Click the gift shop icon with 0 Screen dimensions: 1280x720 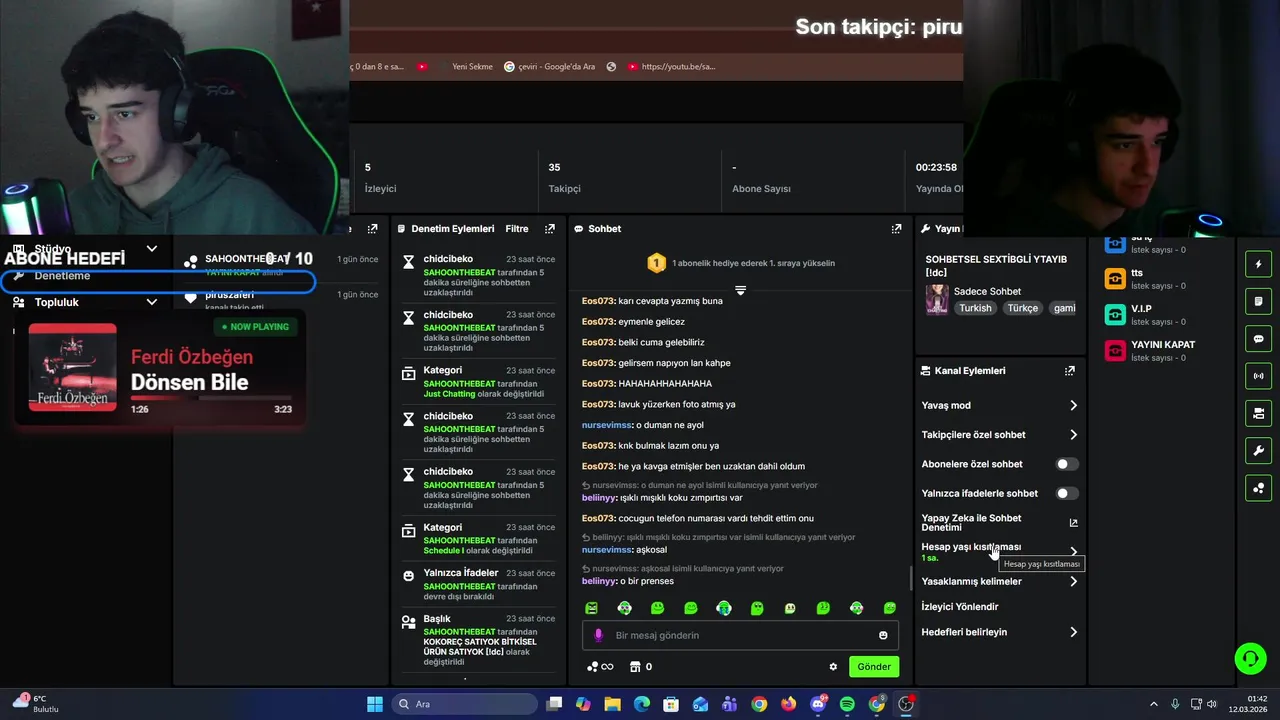[640, 667]
